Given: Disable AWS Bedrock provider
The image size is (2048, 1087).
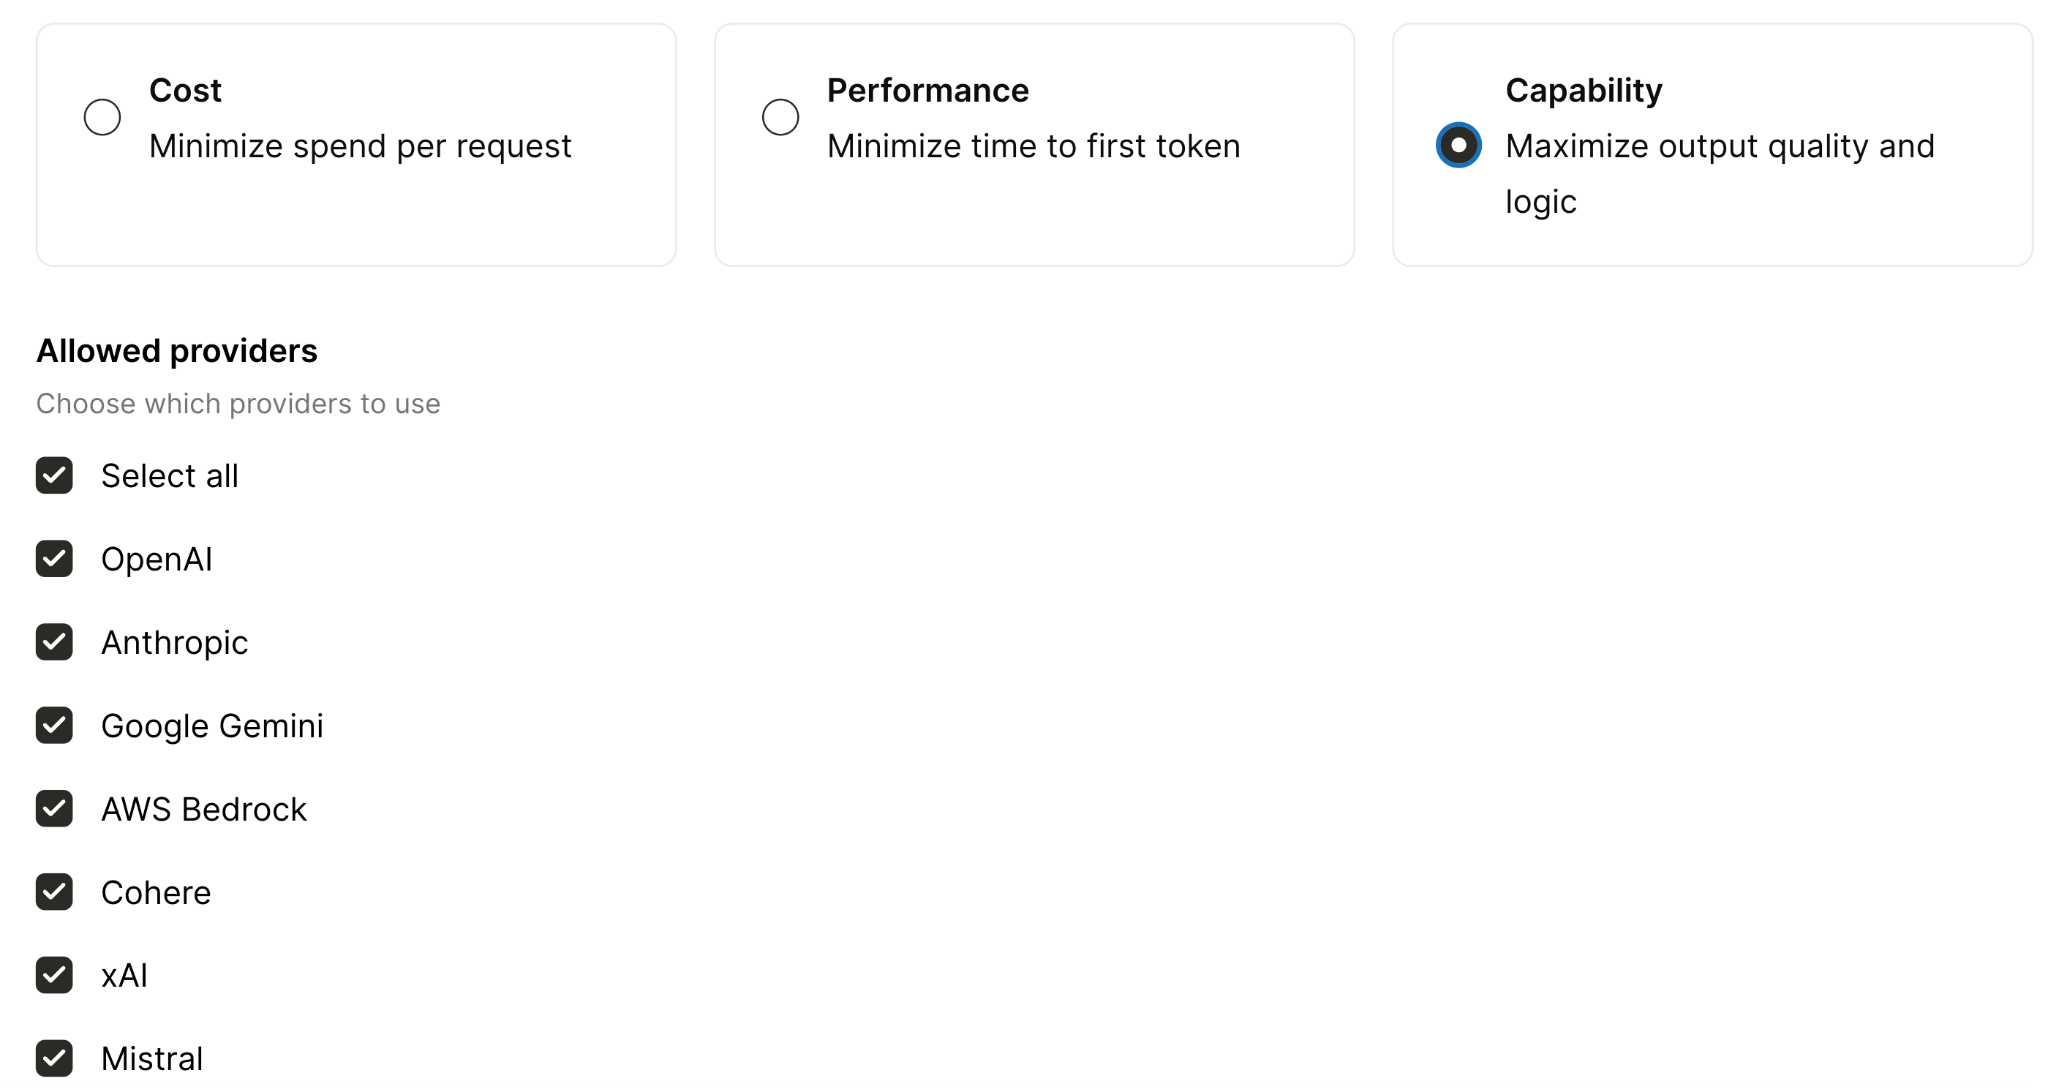Looking at the screenshot, I should 55,810.
